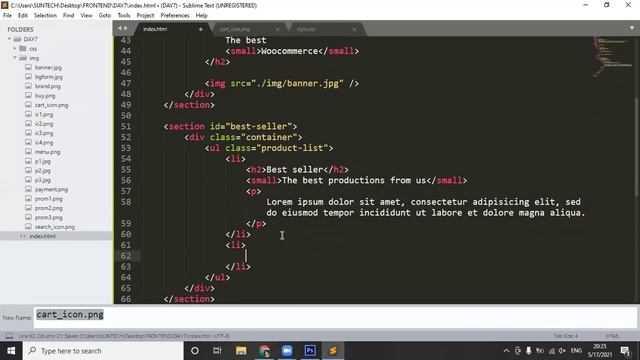The image size is (640, 360).
Task: Open Chrome from the taskbar
Action: pyautogui.click(x=264, y=351)
